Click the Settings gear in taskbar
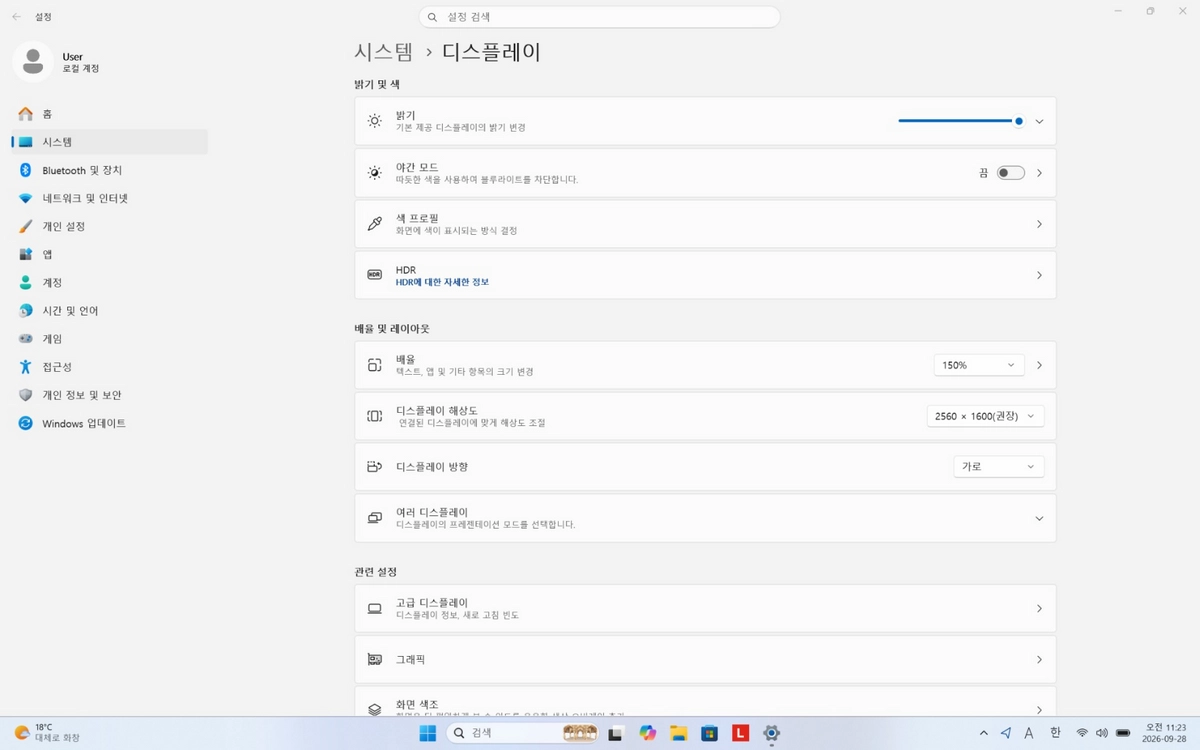The width and height of the screenshot is (1200, 750). pos(771,733)
